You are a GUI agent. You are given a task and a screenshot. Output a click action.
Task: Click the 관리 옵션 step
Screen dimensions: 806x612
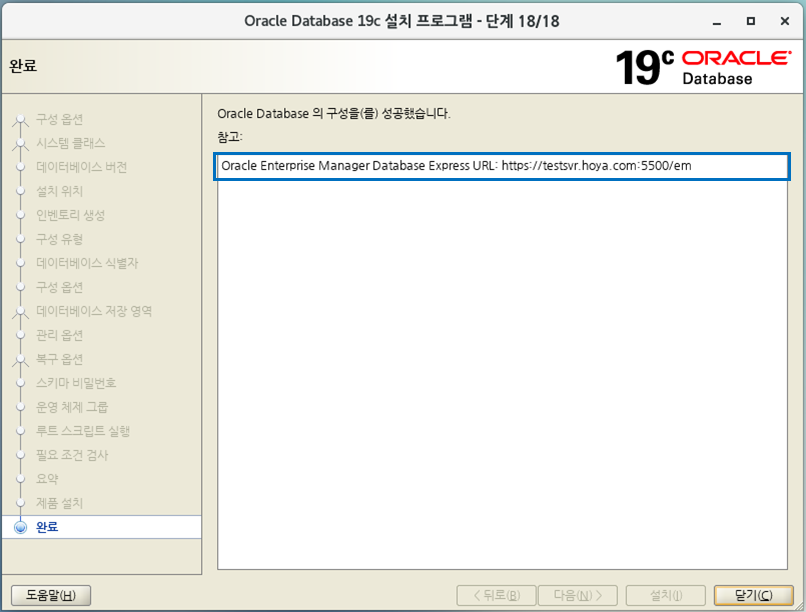tap(59, 335)
